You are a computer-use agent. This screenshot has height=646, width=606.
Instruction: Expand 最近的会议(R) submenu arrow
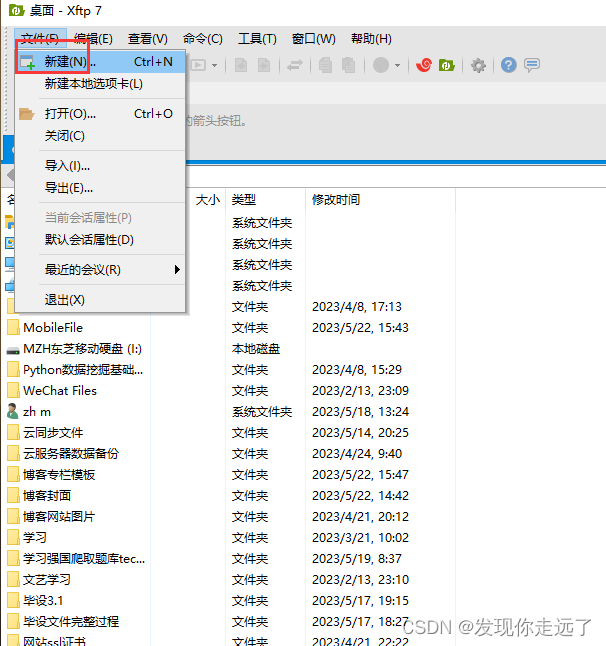pyautogui.click(x=177, y=269)
